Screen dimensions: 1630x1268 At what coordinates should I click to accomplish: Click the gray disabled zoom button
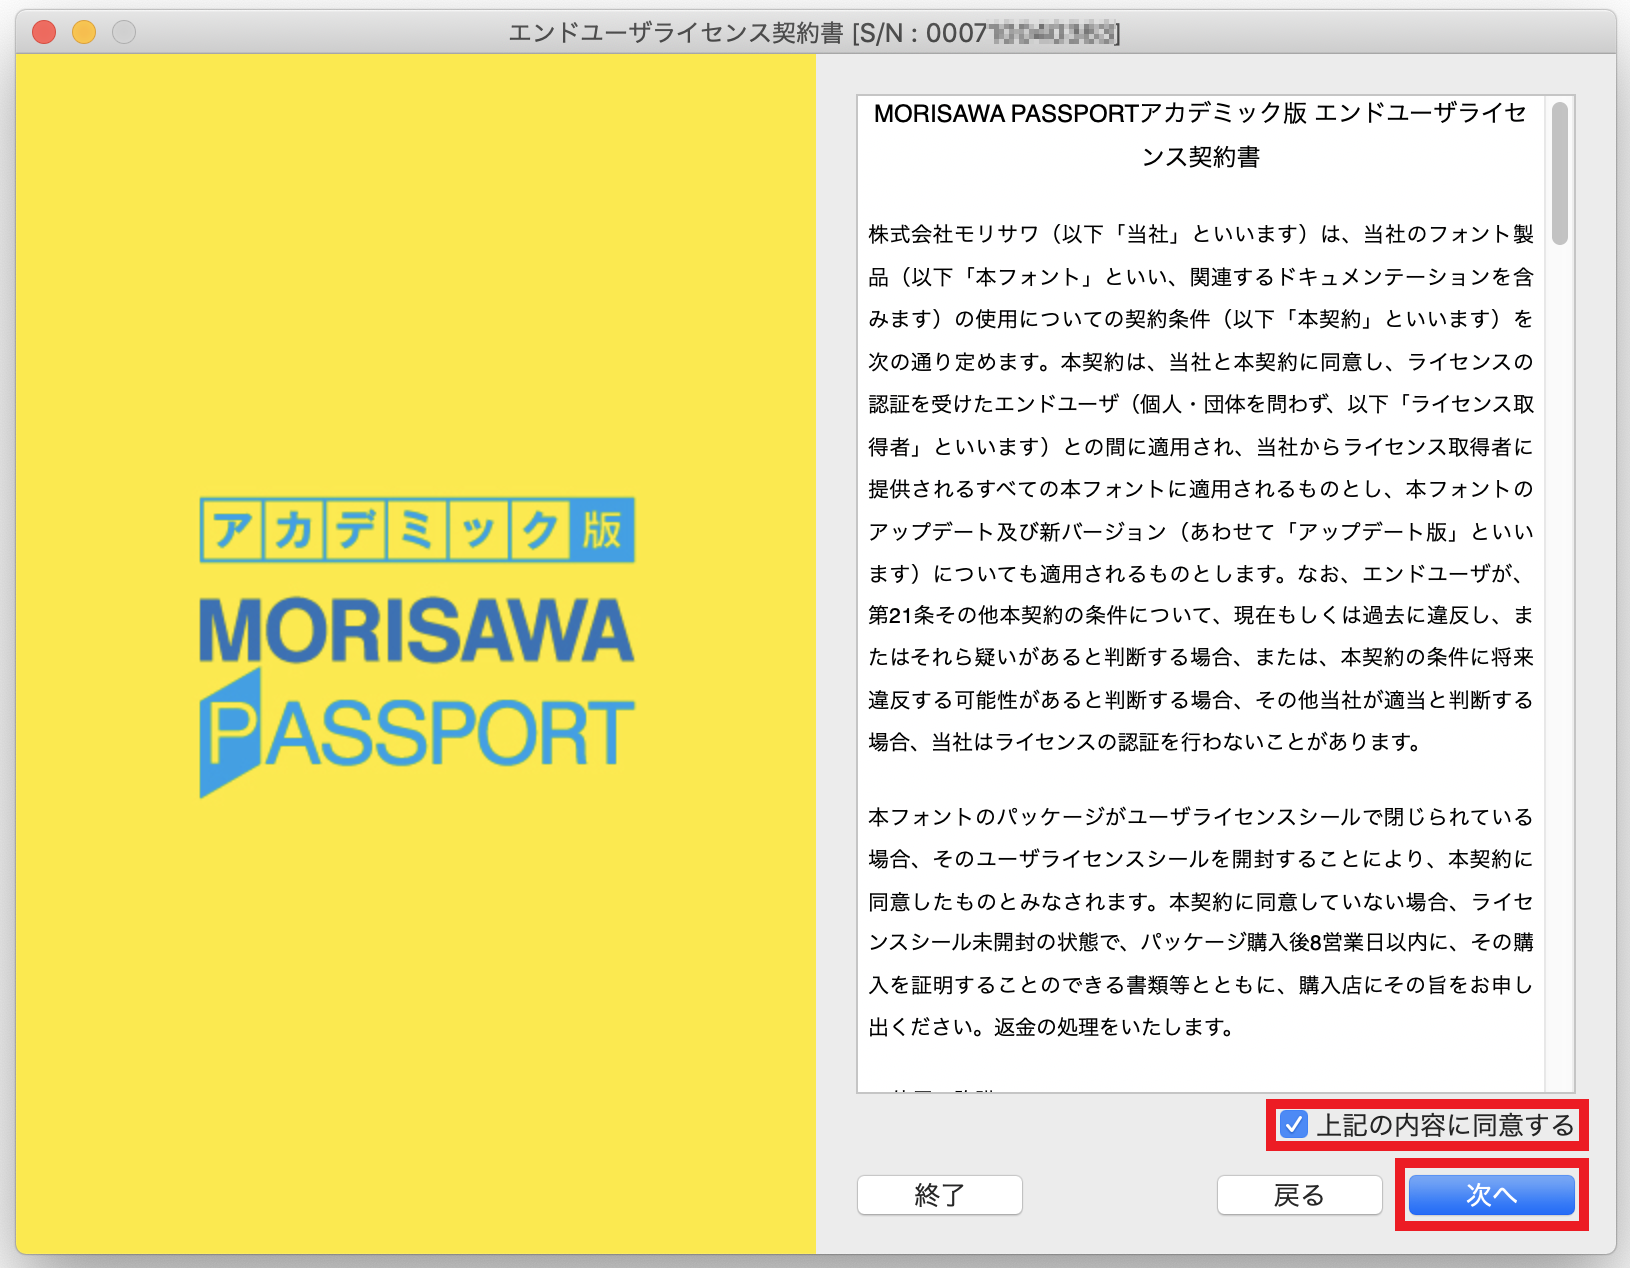point(124,33)
